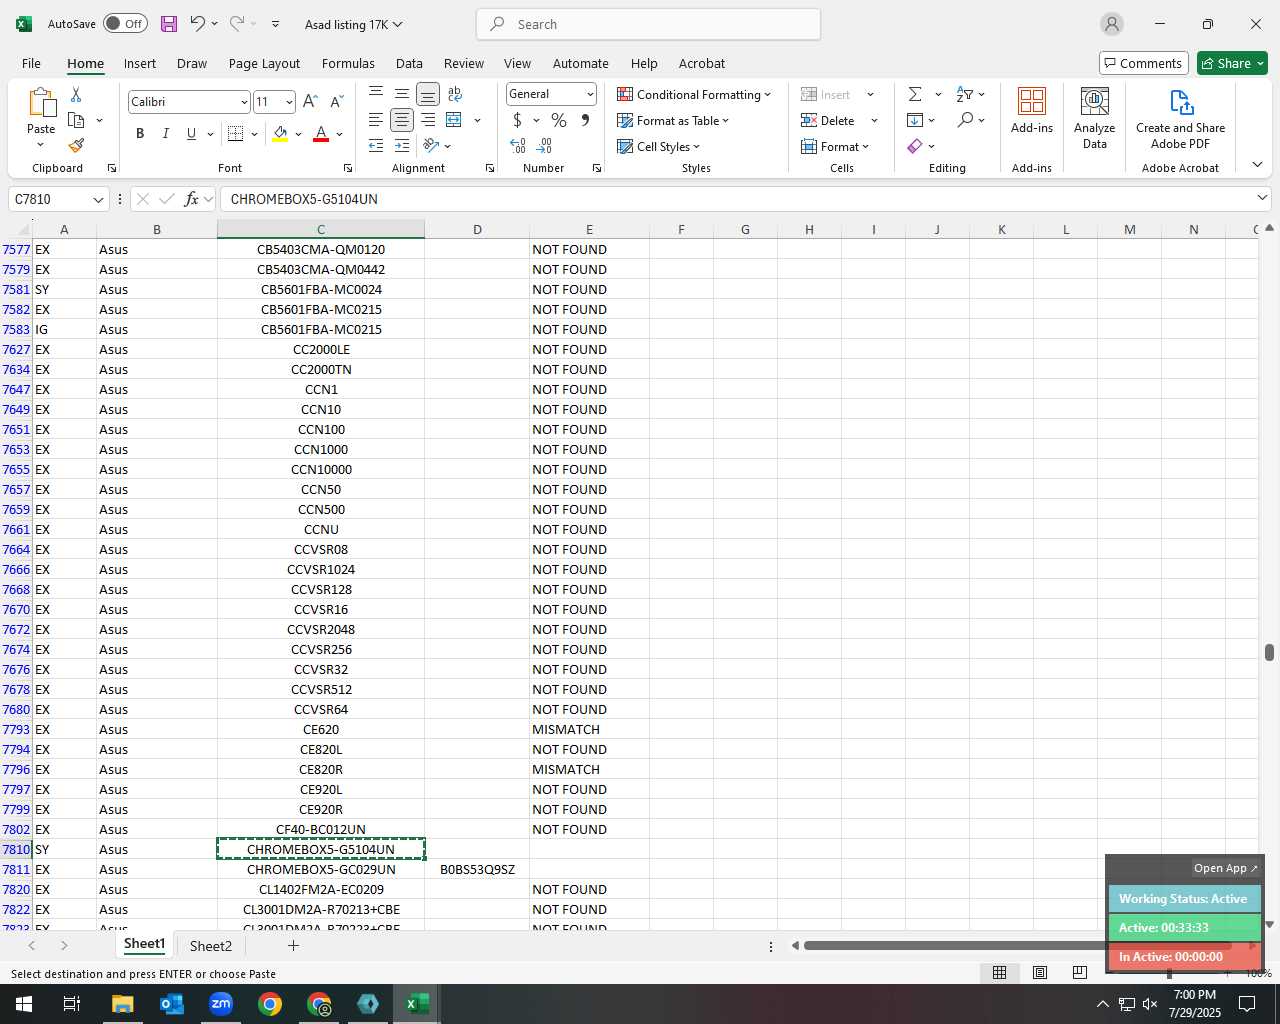Select the Format Painter brush icon
The image size is (1280, 1024).
click(x=76, y=146)
